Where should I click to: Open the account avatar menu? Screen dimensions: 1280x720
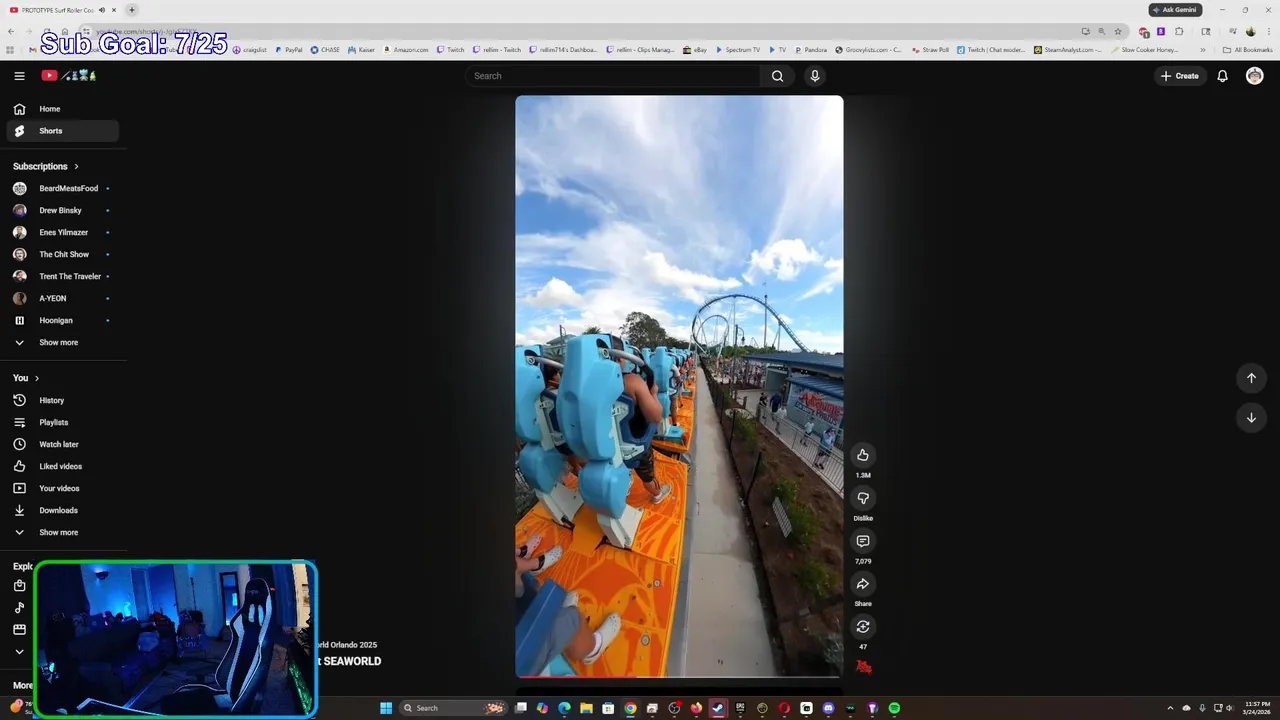(1254, 76)
